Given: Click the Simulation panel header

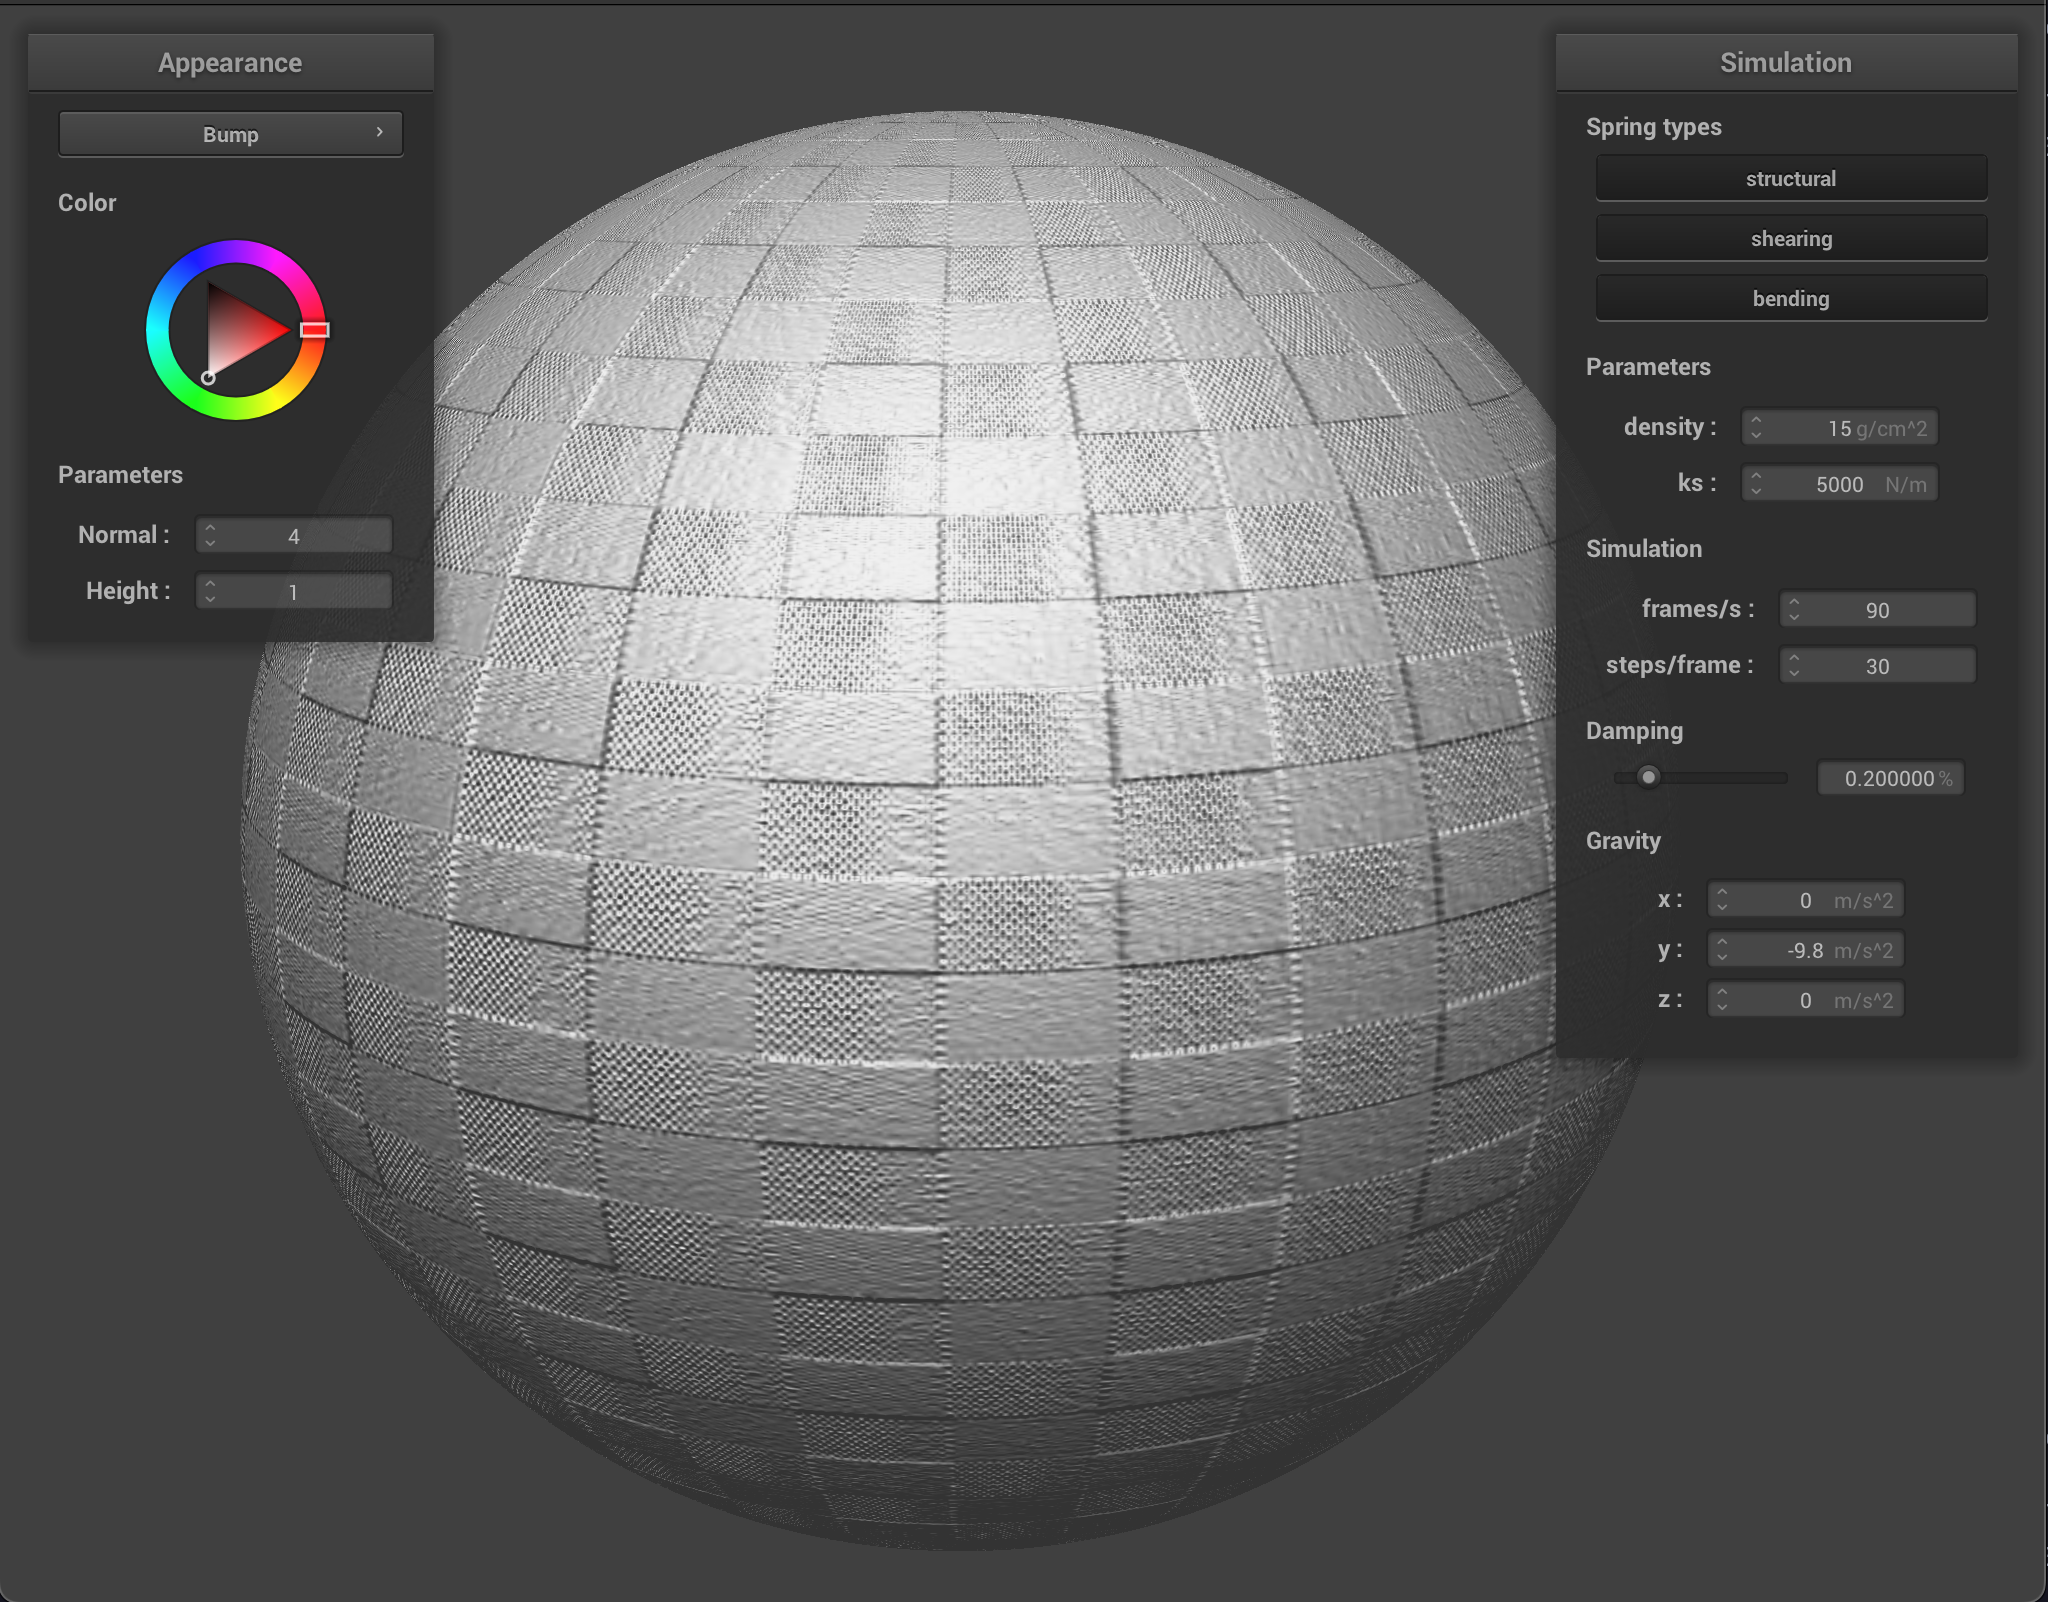Looking at the screenshot, I should point(1786,62).
